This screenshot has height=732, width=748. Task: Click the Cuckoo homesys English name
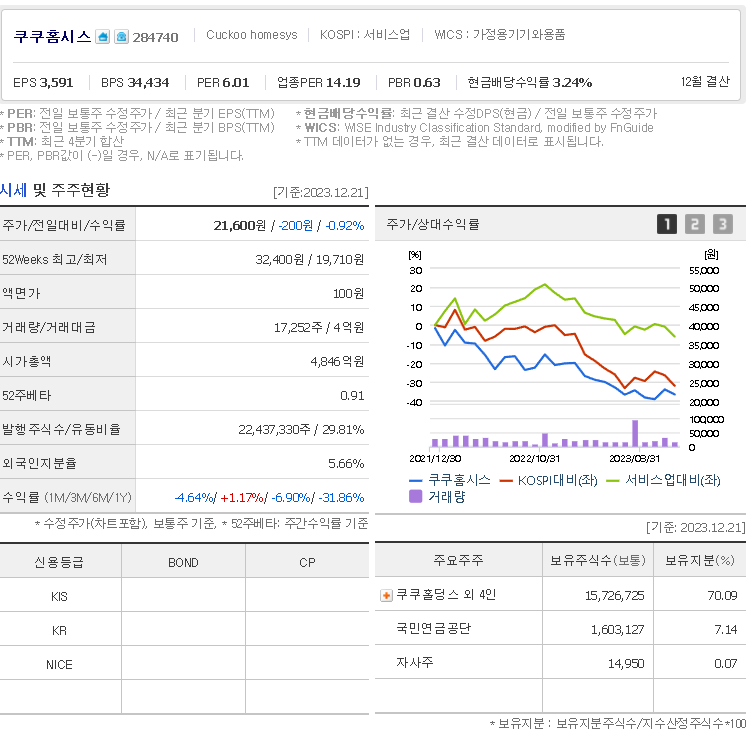(x=252, y=35)
